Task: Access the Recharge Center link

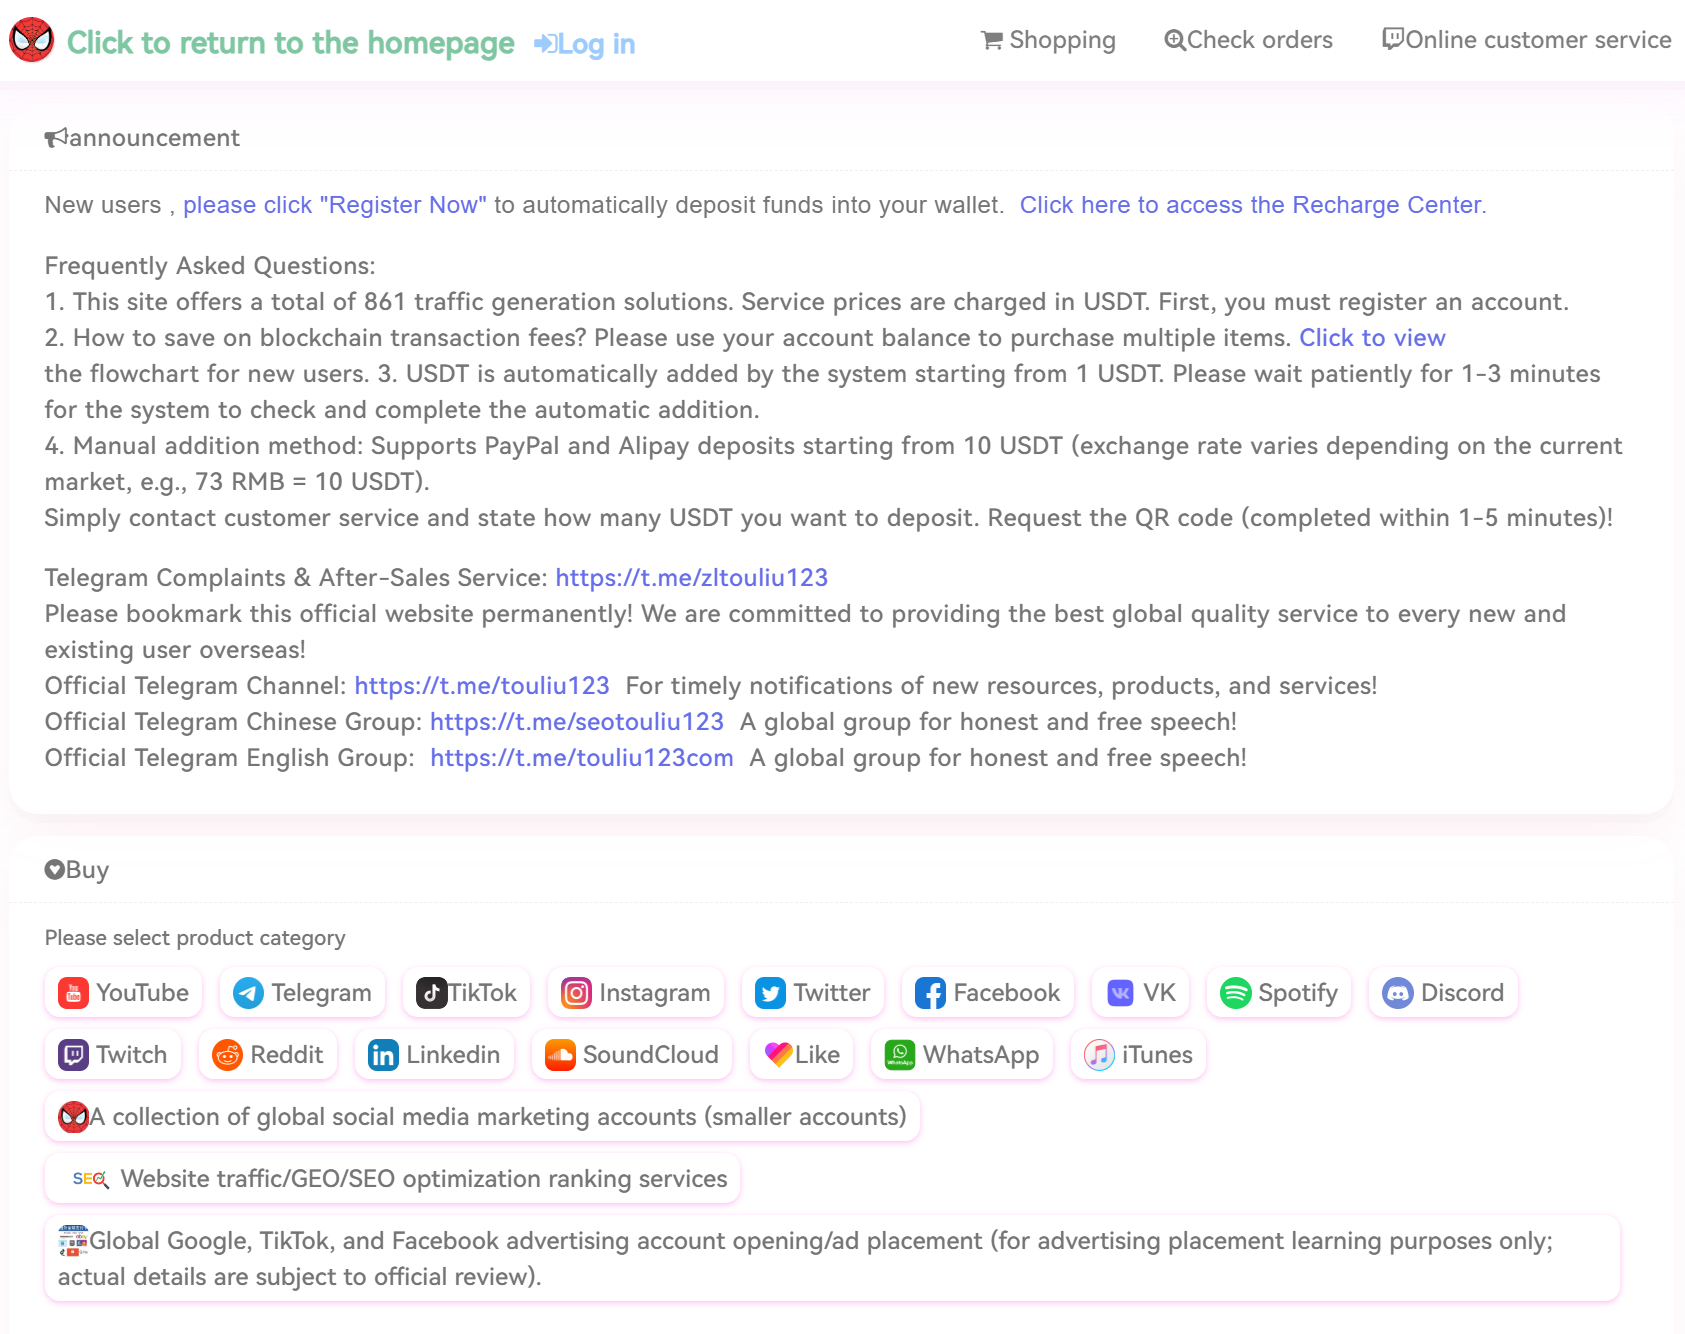Action: coord(1252,205)
